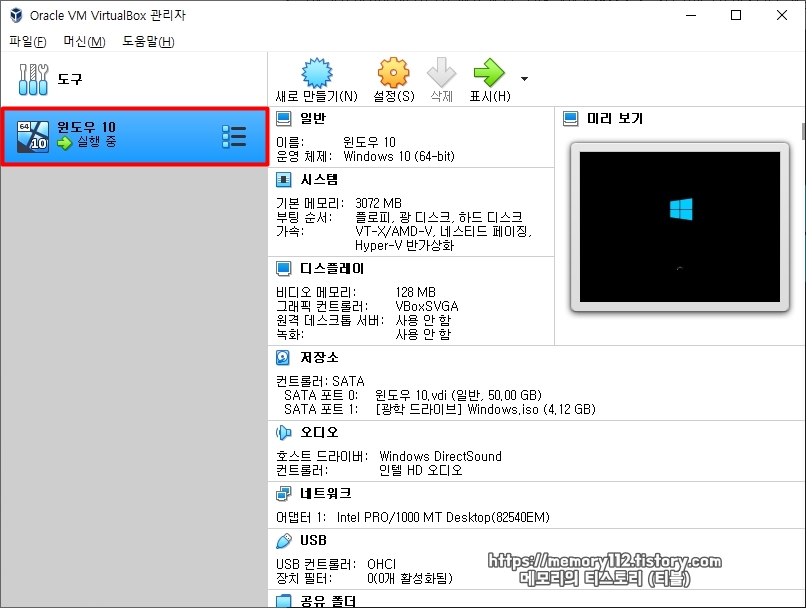Maximize the VirtualBox manager window
Viewport: 806px width, 608px height.
(736, 15)
